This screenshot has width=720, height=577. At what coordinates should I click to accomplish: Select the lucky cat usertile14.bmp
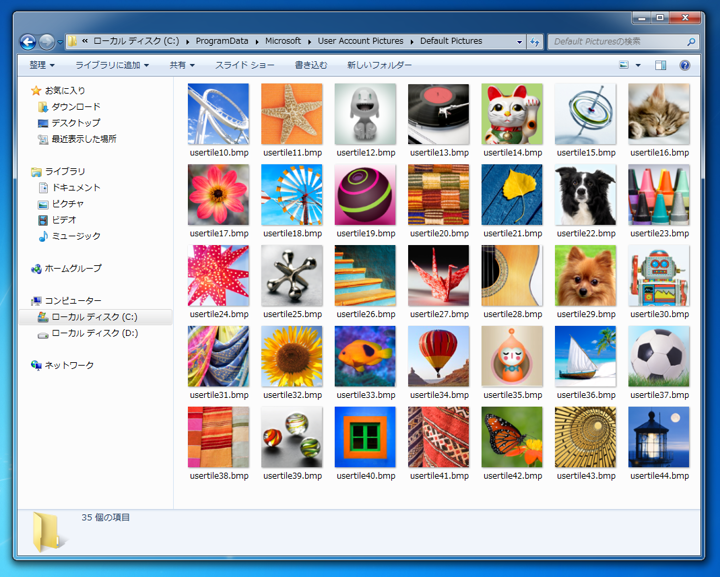512,114
